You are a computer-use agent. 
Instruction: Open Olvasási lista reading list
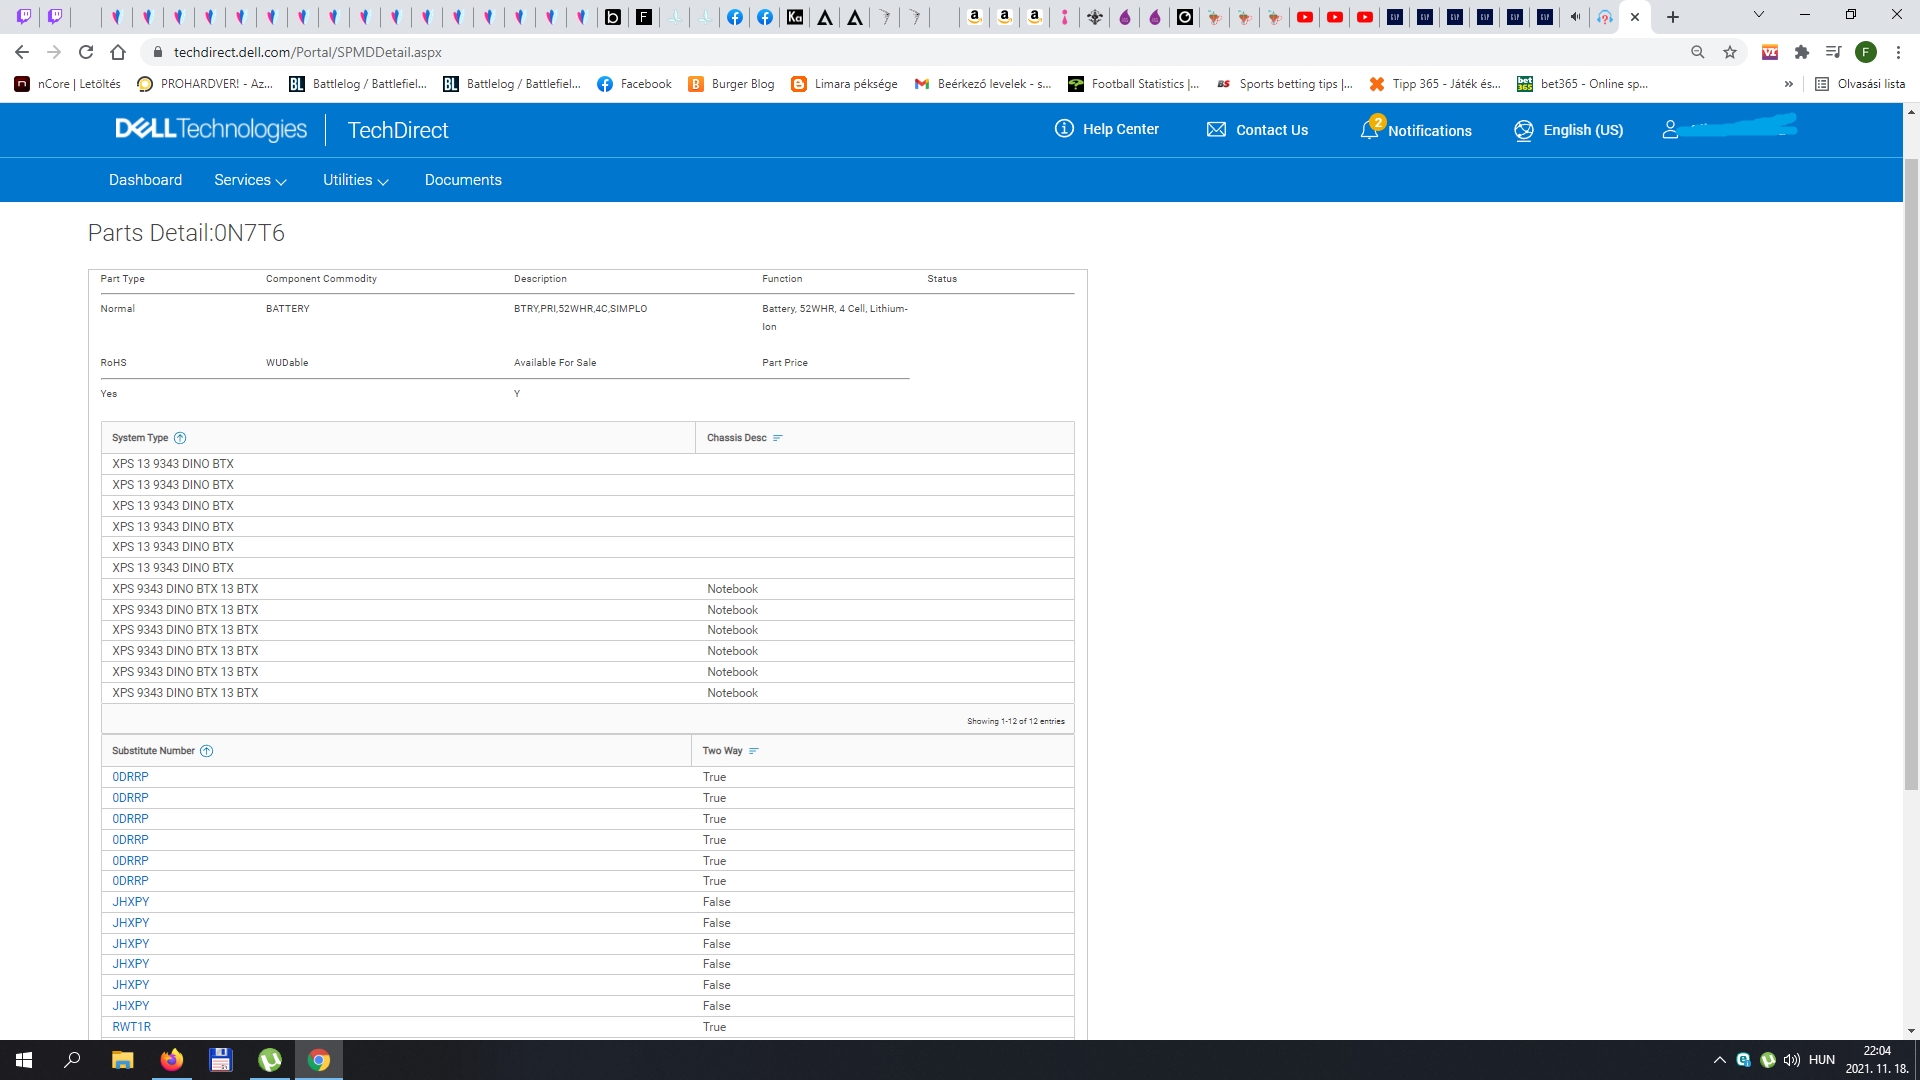(x=1860, y=84)
